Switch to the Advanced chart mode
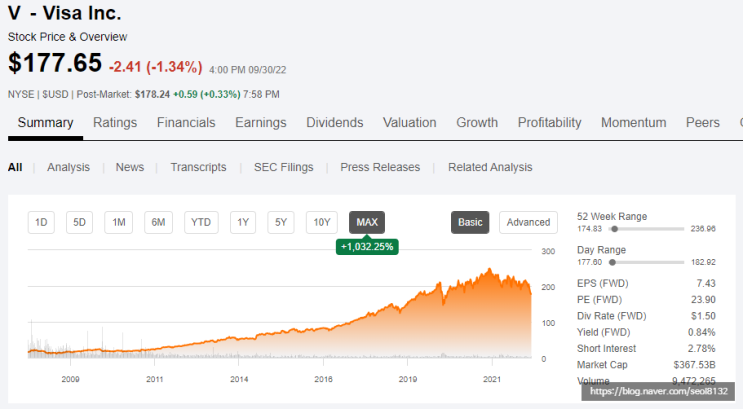 528,222
